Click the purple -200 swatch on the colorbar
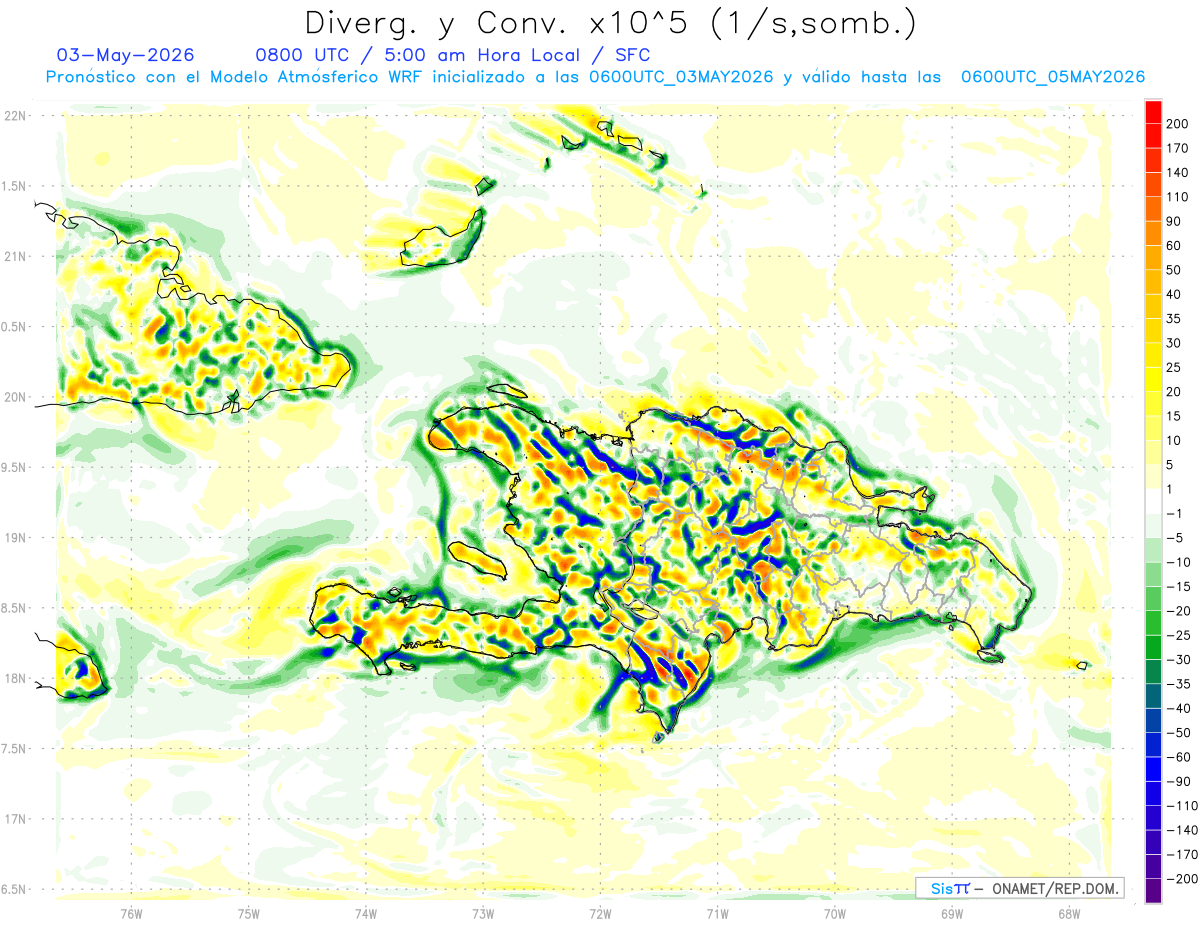 coord(1153,890)
